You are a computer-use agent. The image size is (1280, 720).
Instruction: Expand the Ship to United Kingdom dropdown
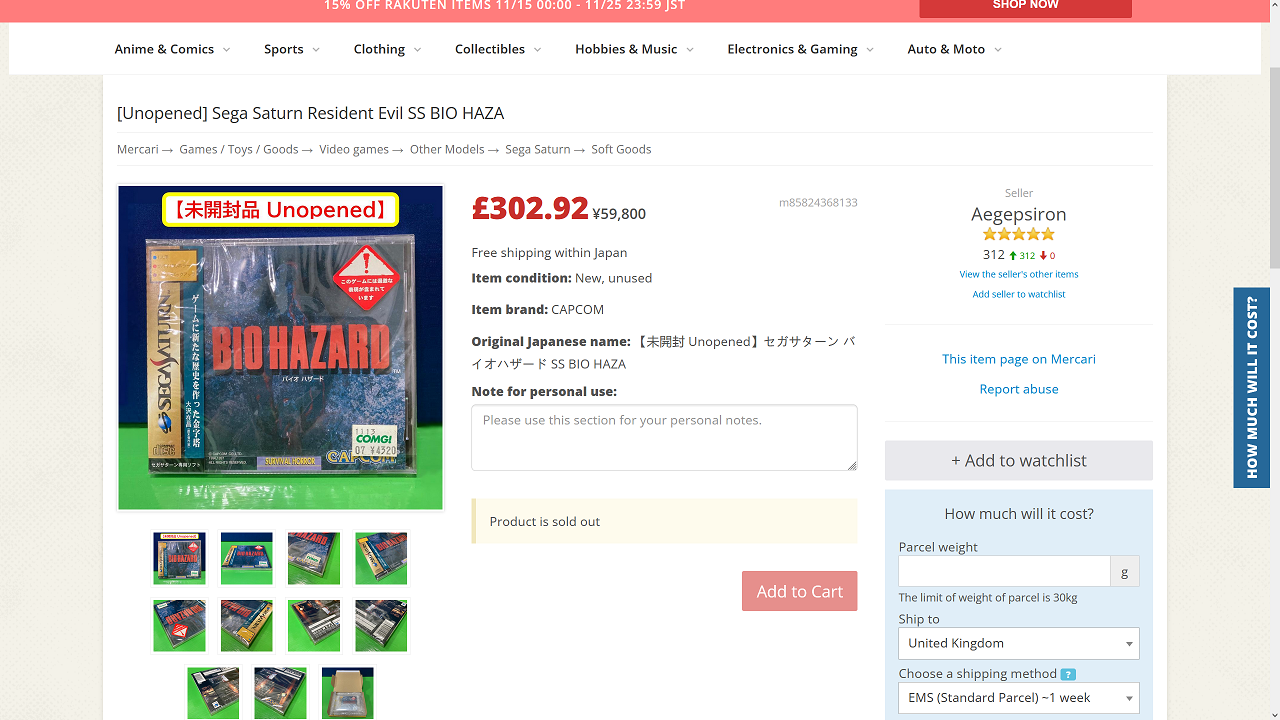click(x=1018, y=643)
